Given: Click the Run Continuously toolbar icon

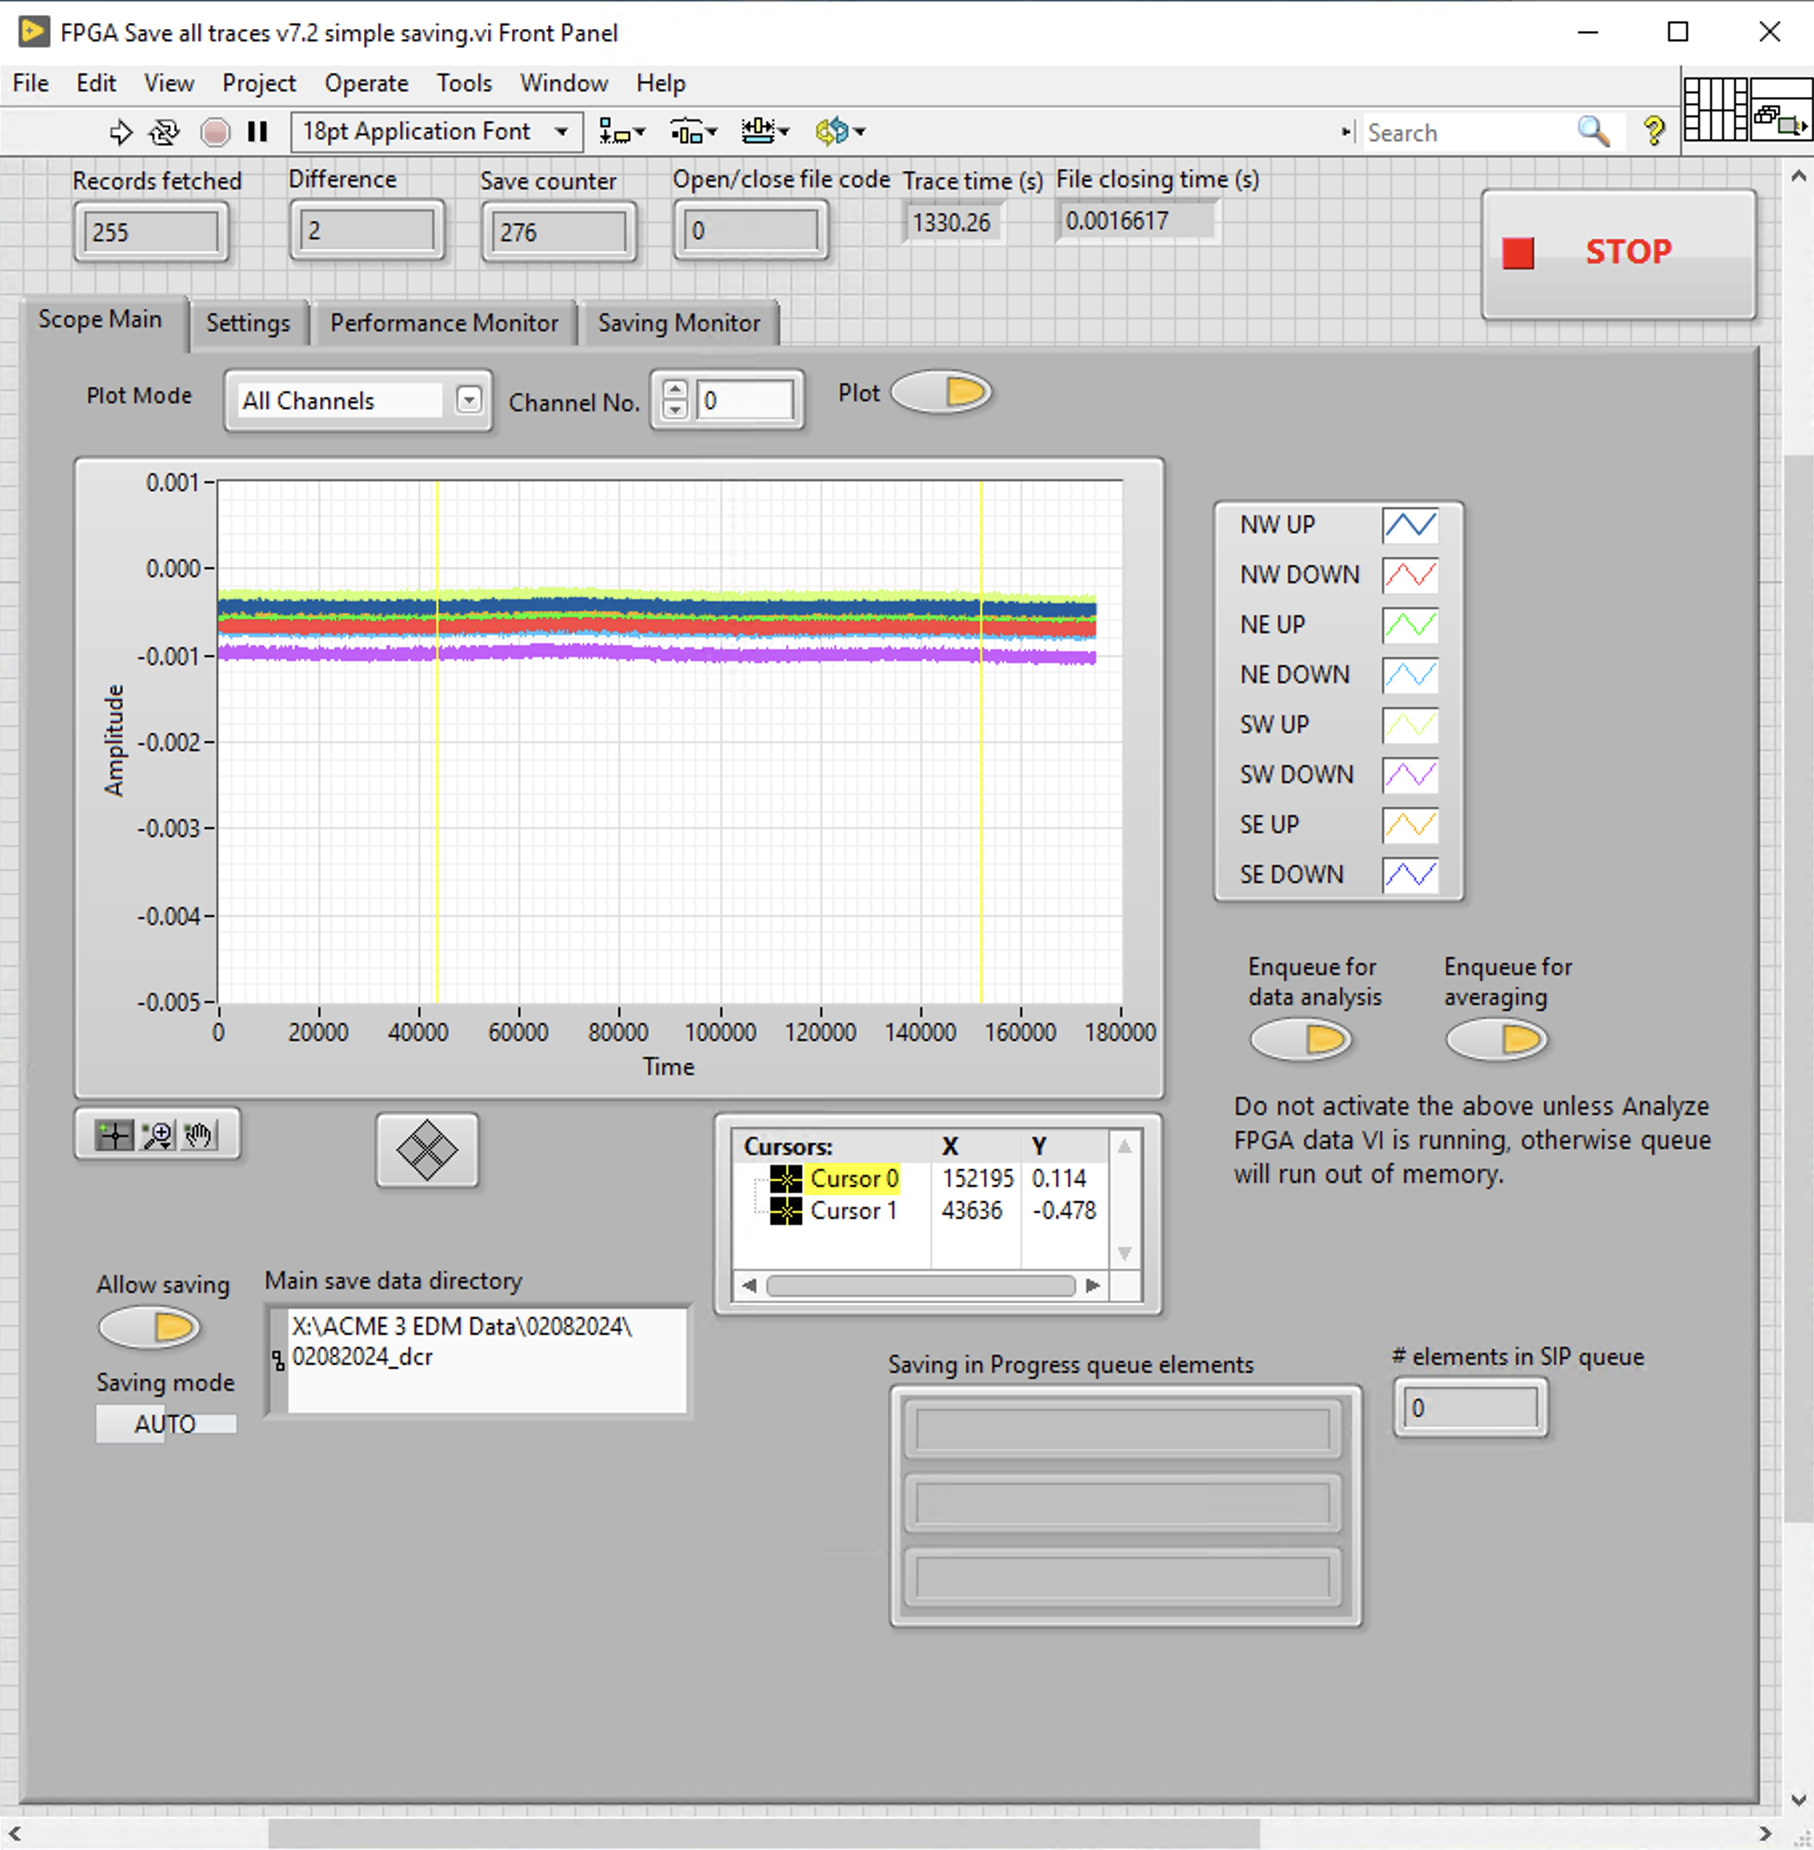Looking at the screenshot, I should [x=164, y=132].
